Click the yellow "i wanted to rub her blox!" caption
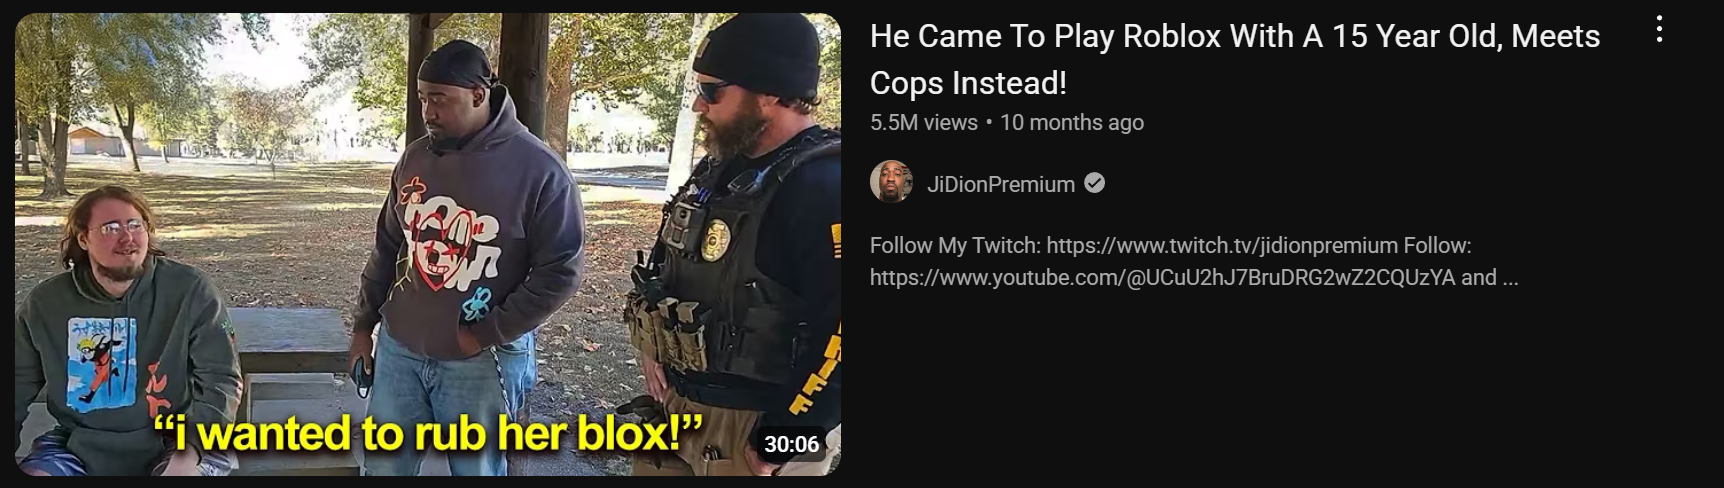This screenshot has height=488, width=1724. 428,435
